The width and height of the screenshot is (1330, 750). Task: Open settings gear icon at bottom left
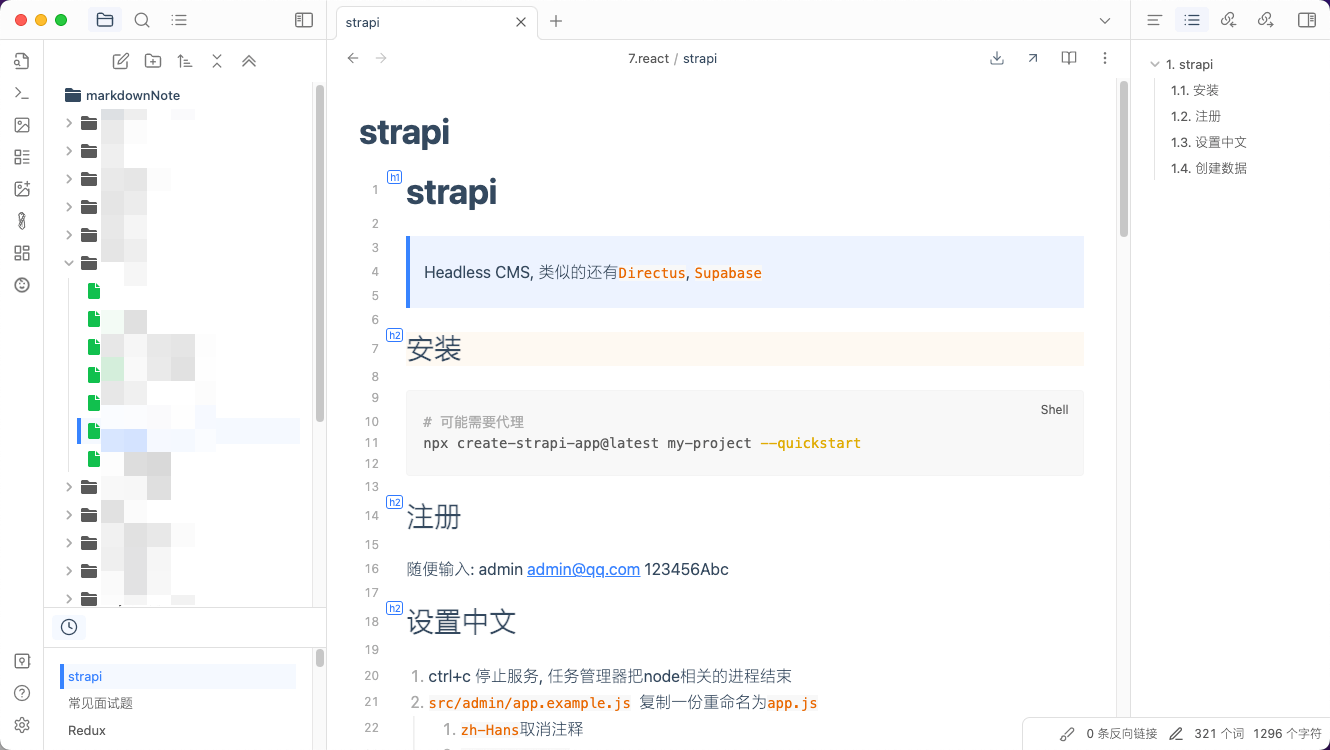[22, 725]
